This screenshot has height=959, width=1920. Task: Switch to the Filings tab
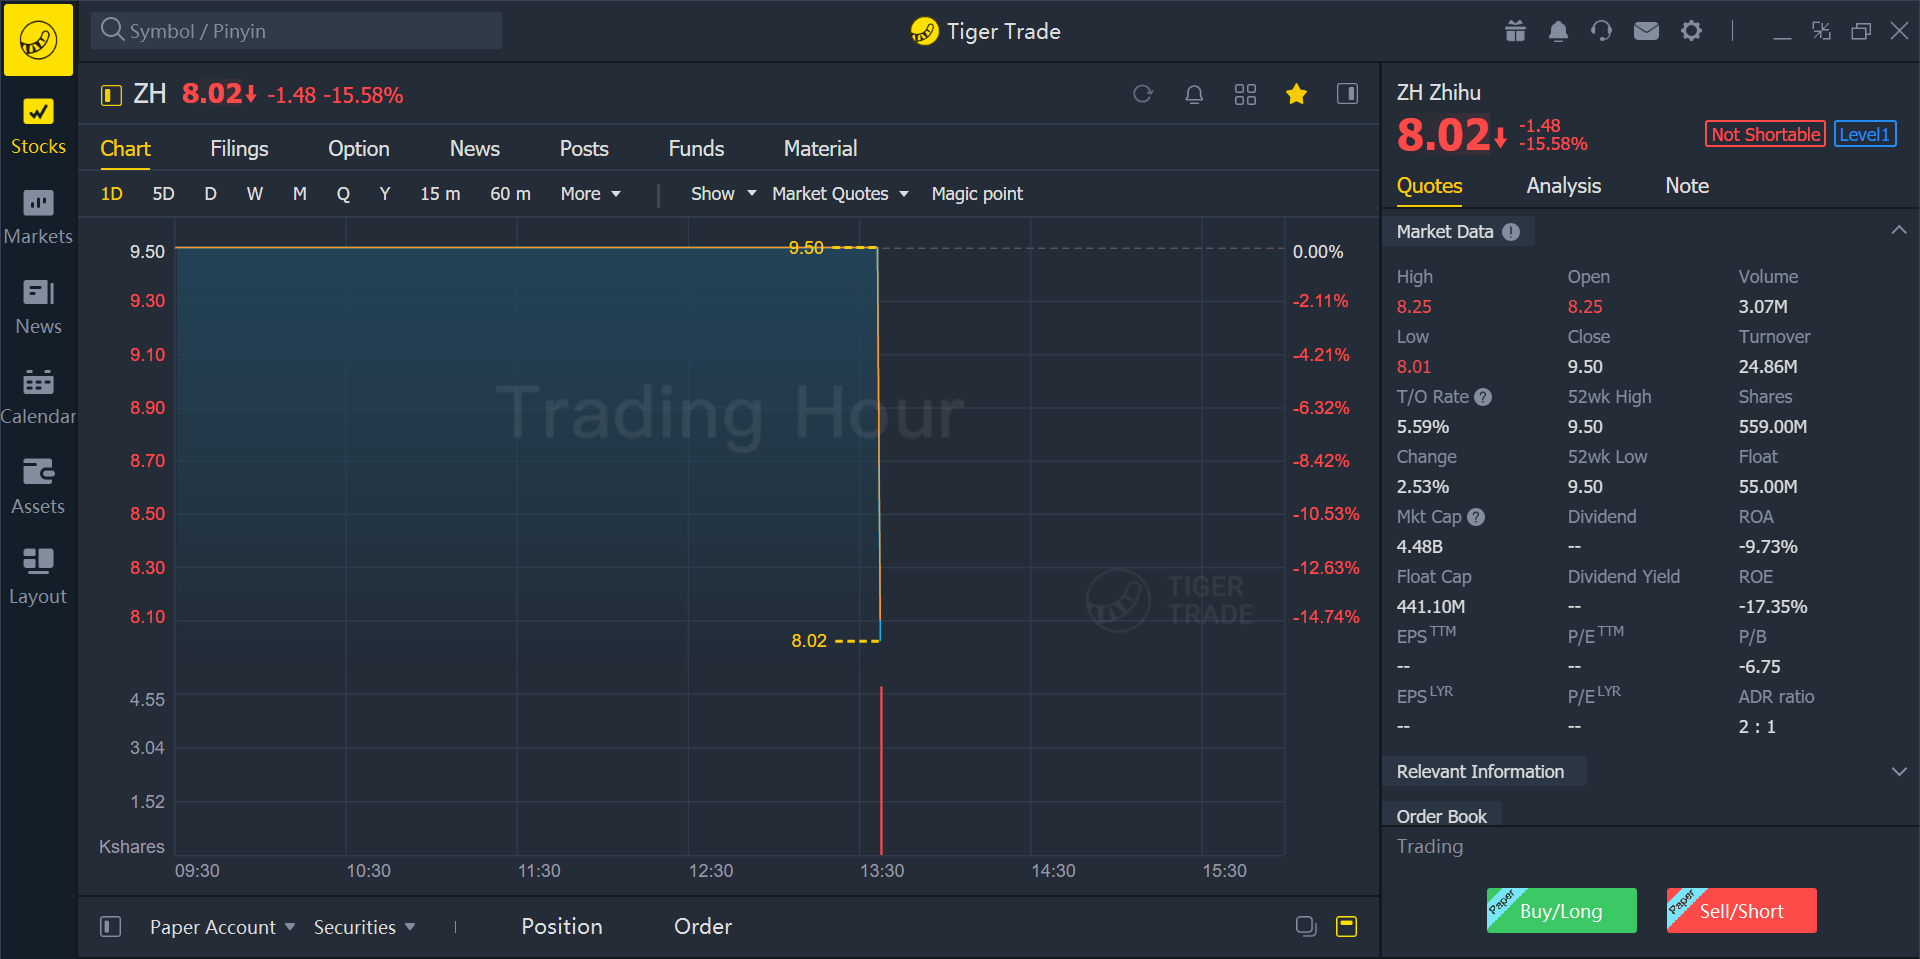click(x=239, y=149)
